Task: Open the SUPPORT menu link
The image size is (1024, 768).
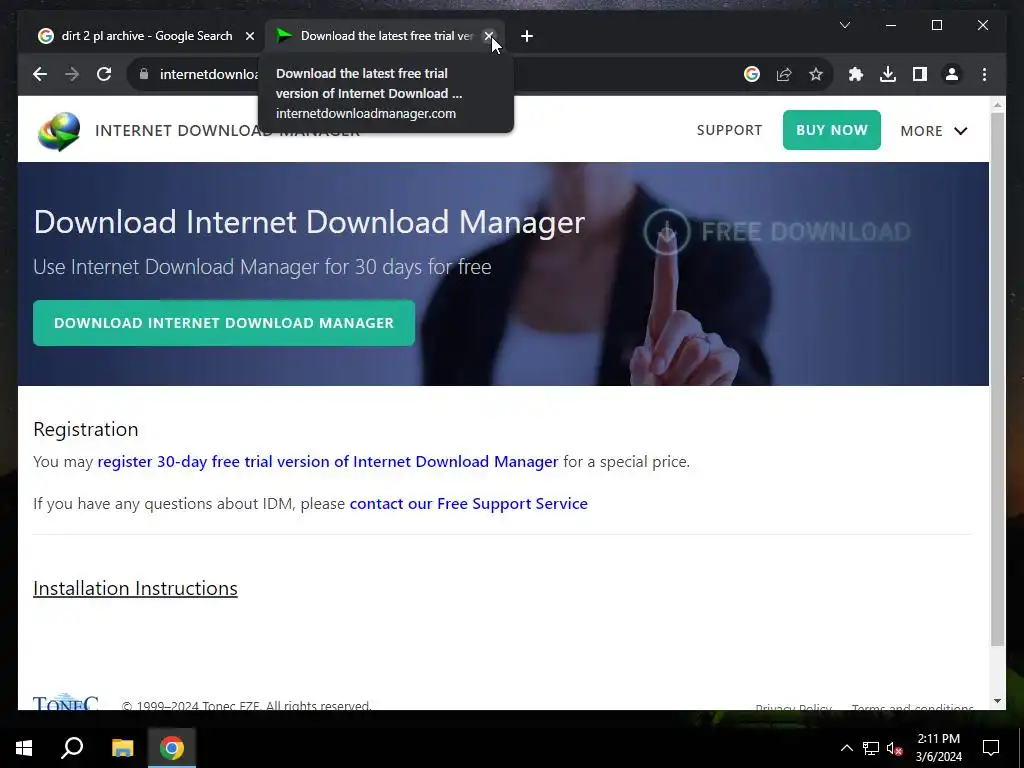Action: click(x=729, y=130)
